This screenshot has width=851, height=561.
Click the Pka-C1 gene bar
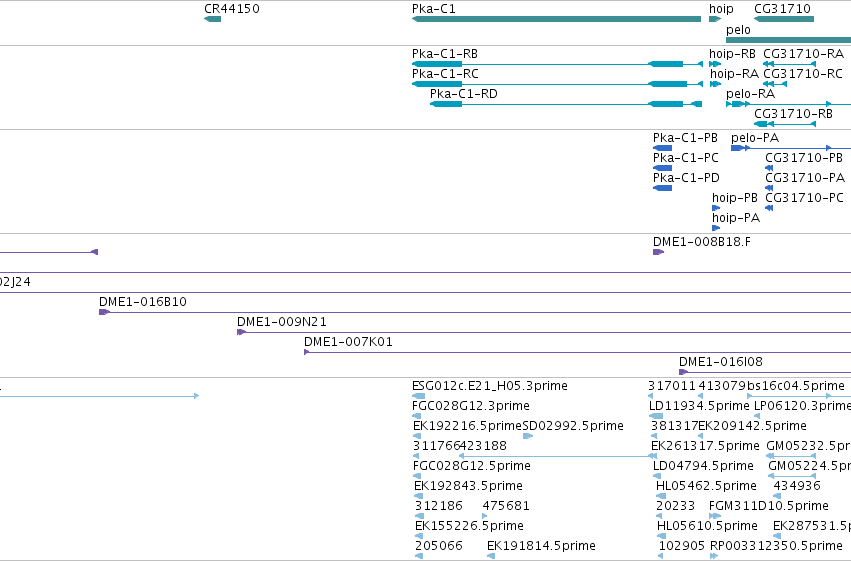point(556,19)
